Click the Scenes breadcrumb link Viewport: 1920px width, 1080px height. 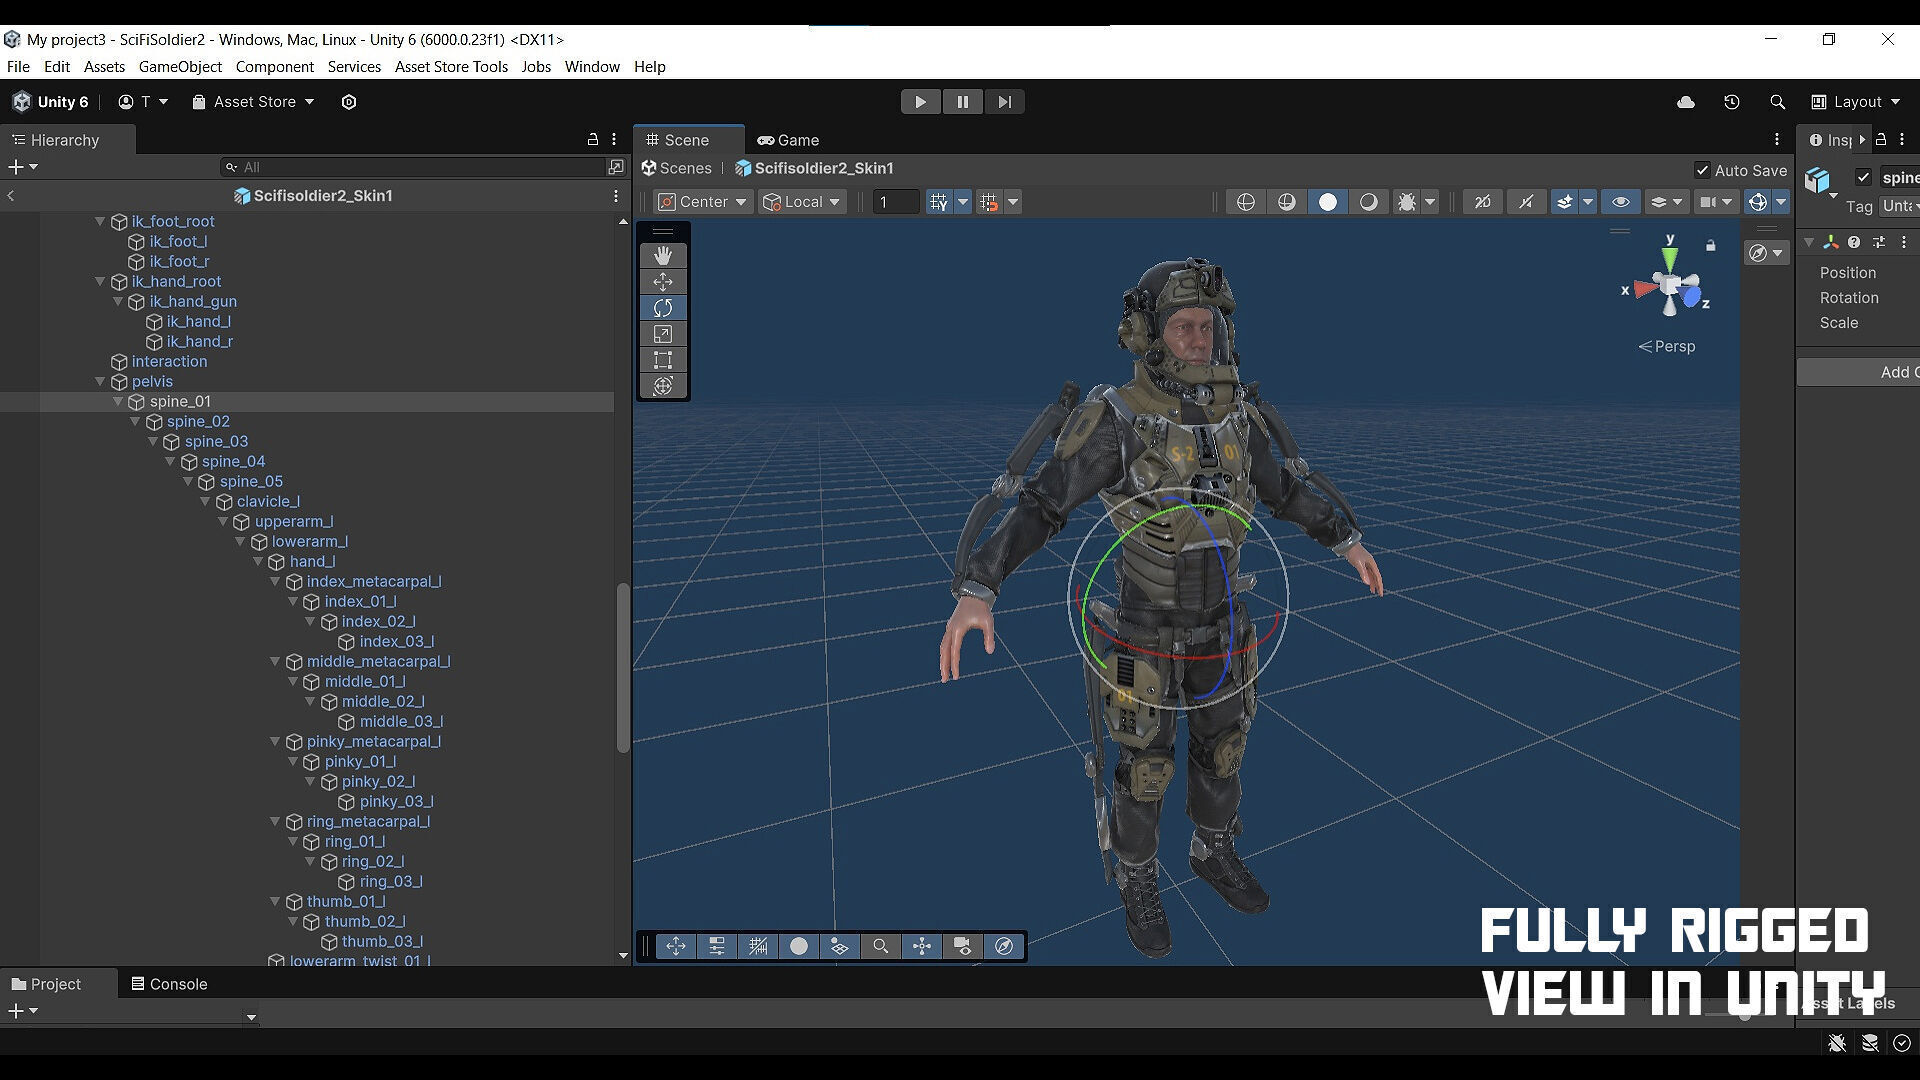pyautogui.click(x=677, y=169)
